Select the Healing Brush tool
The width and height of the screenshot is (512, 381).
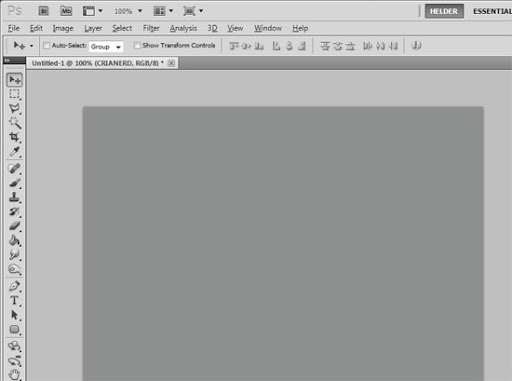pyautogui.click(x=14, y=168)
